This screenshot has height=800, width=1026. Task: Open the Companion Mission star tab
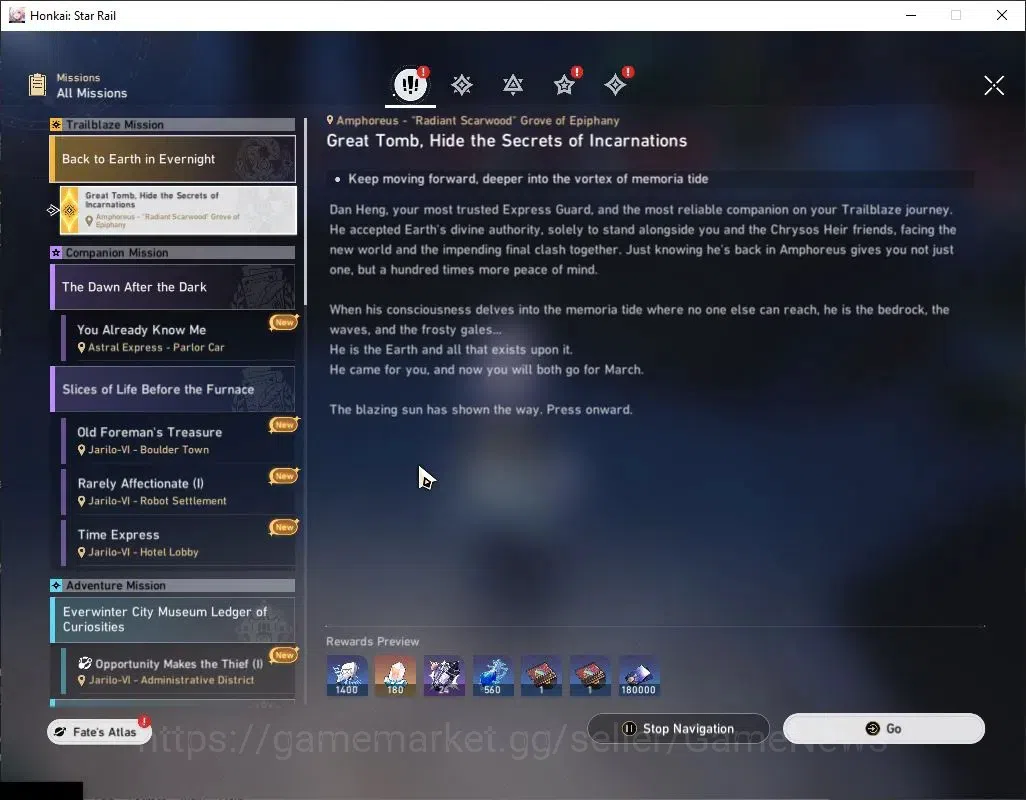click(564, 85)
